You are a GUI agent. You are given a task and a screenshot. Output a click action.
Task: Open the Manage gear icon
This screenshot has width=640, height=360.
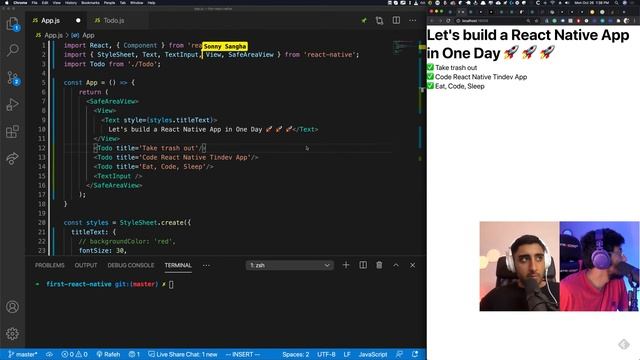(13, 334)
